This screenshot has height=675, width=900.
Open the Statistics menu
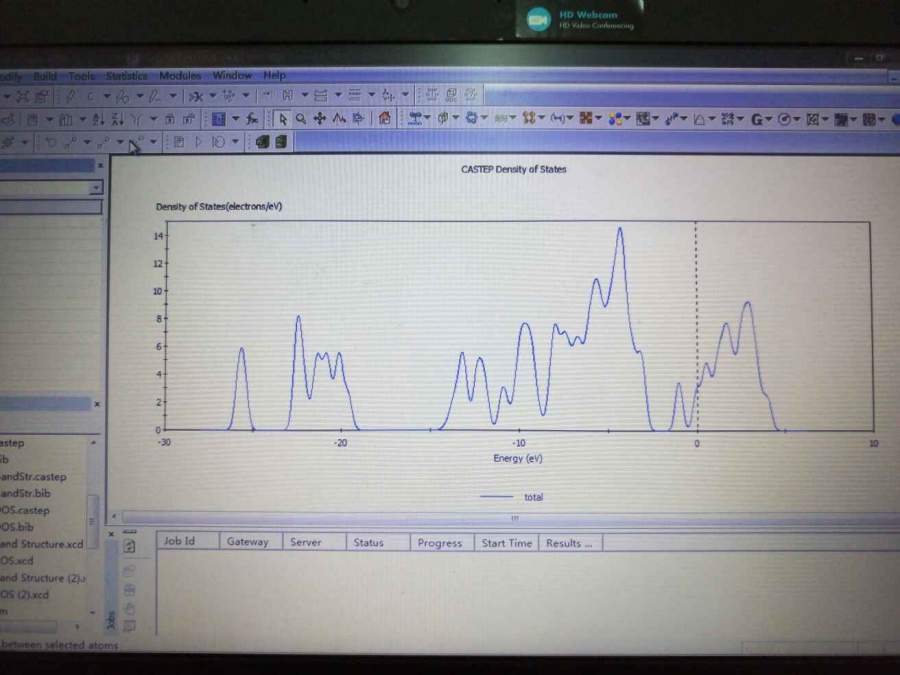[126, 76]
